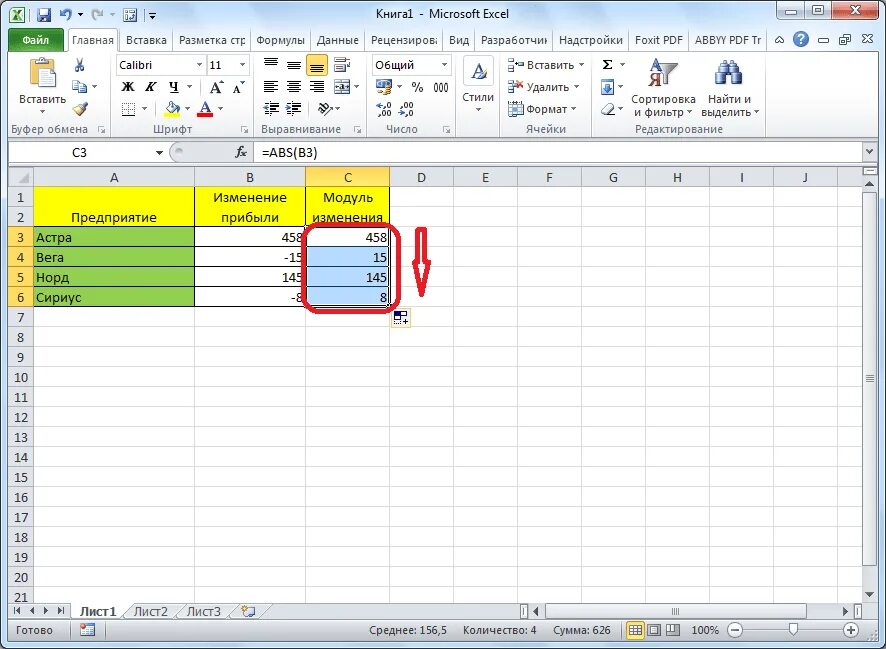Click the Paste clipboard icon
Viewport: 886px width, 649px height.
pos(42,73)
